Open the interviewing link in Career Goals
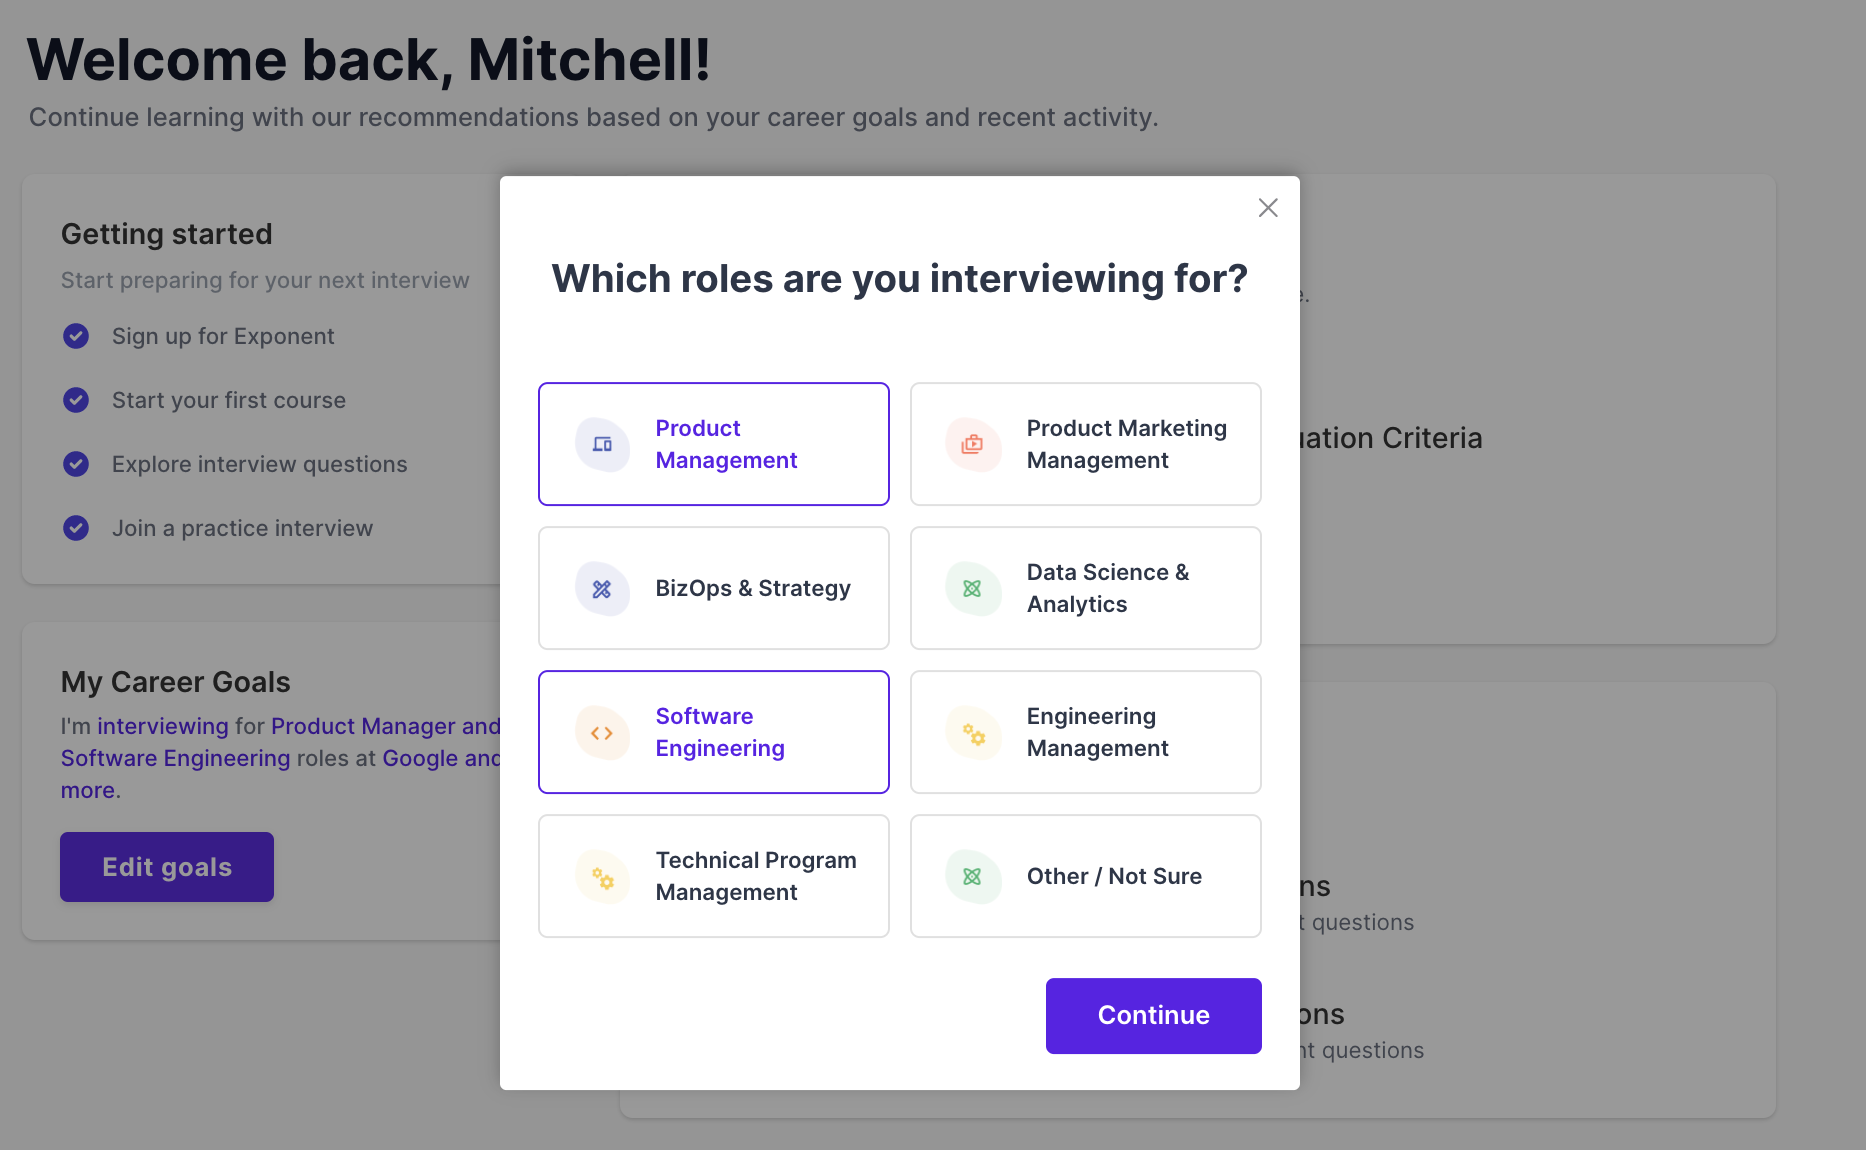This screenshot has height=1150, width=1866. 163,726
